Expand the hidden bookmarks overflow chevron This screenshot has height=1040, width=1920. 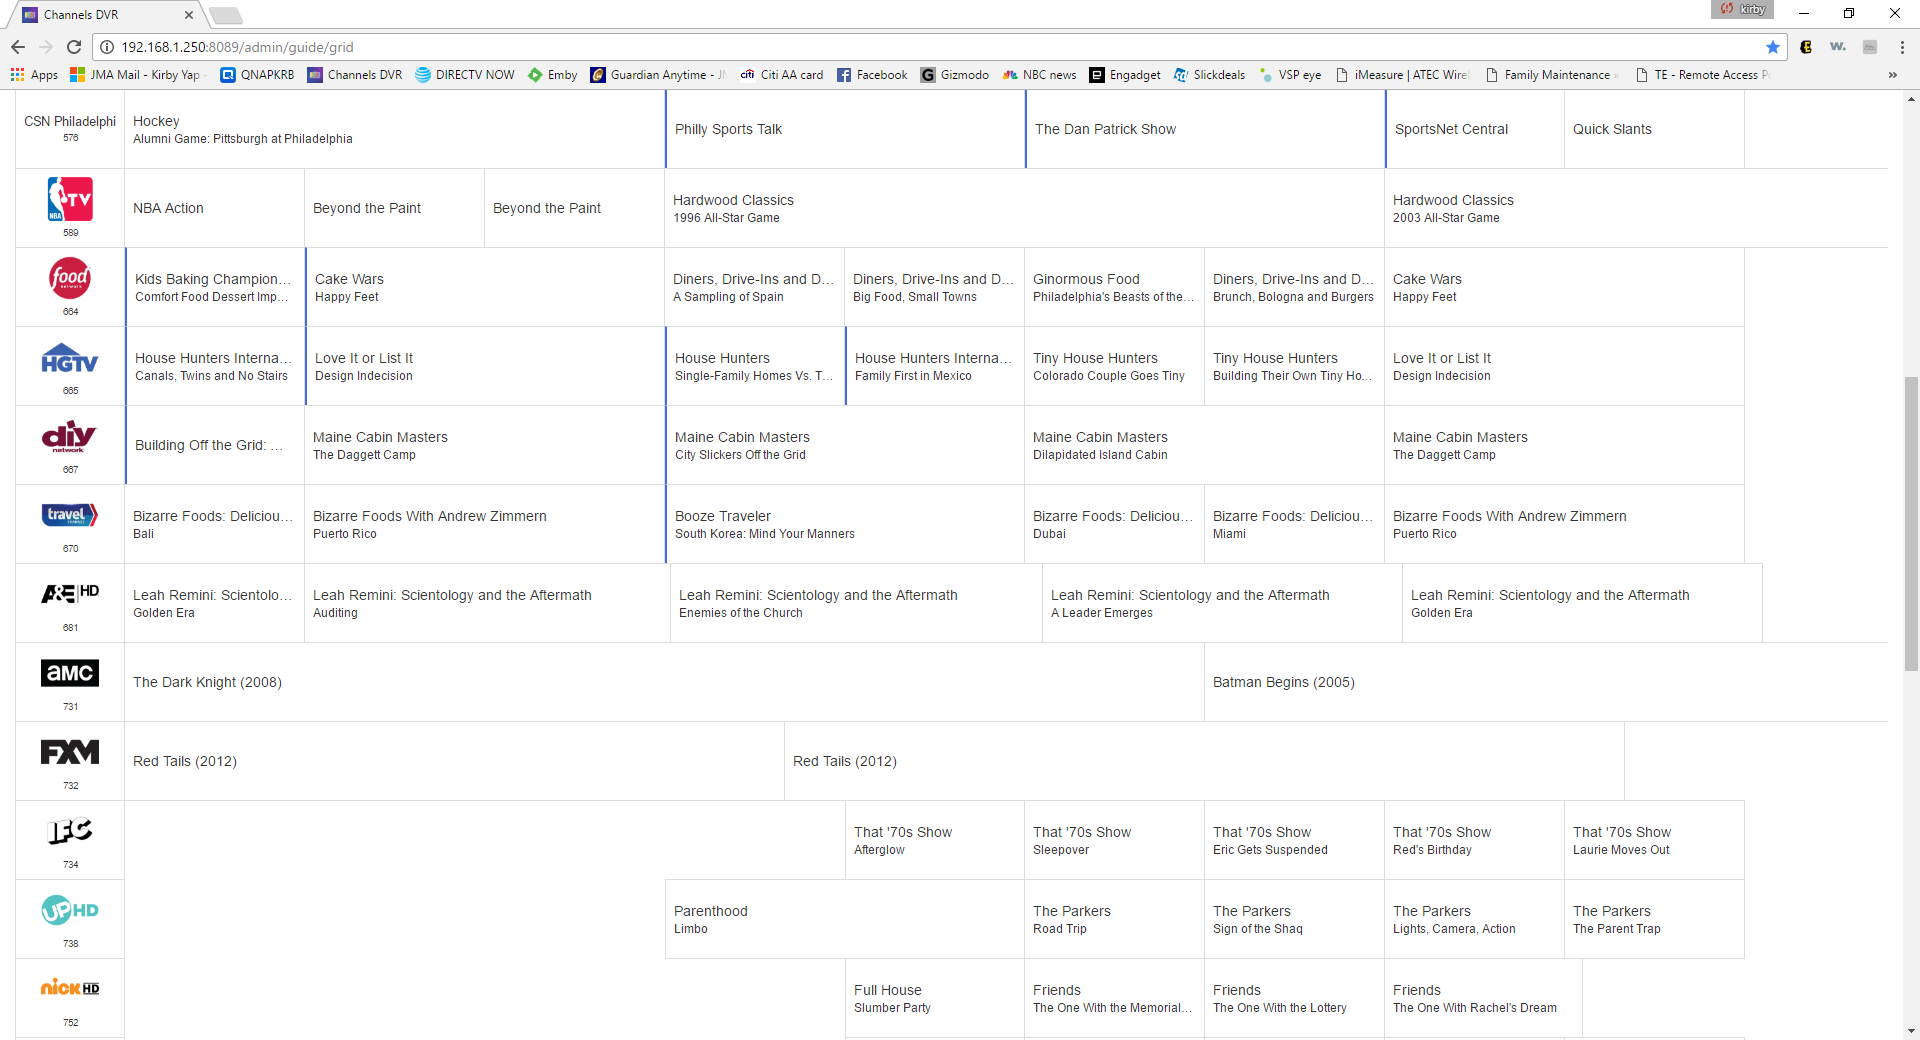[x=1892, y=75]
